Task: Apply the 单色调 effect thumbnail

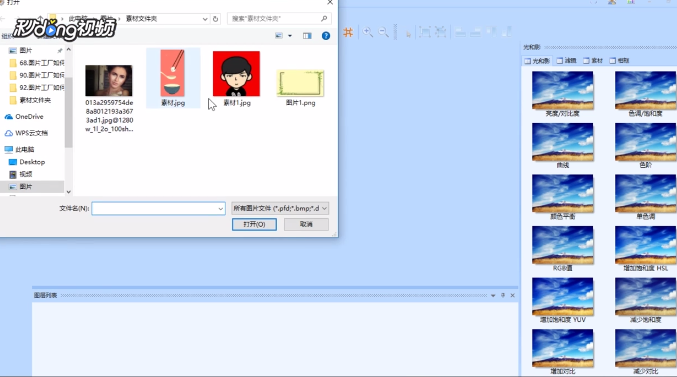Action: pyautogui.click(x=645, y=193)
